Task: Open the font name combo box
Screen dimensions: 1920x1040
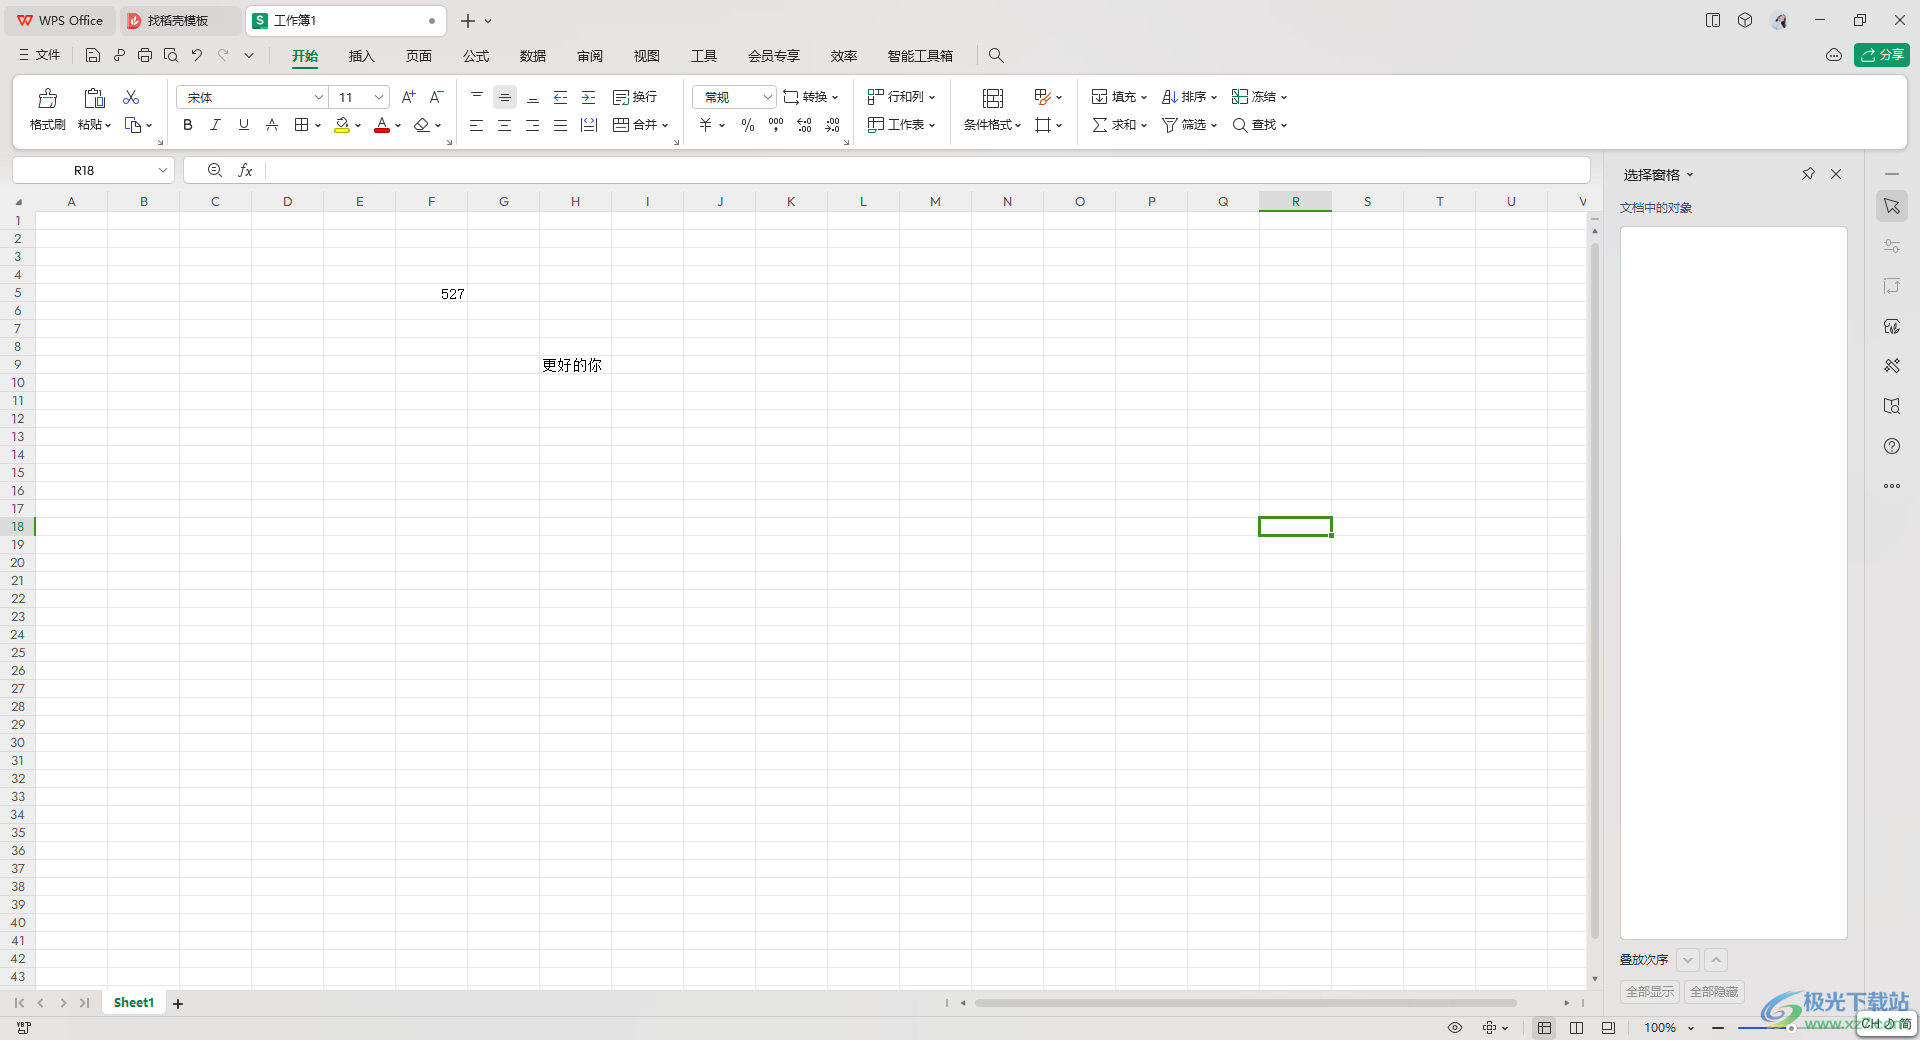Action: click(x=252, y=97)
